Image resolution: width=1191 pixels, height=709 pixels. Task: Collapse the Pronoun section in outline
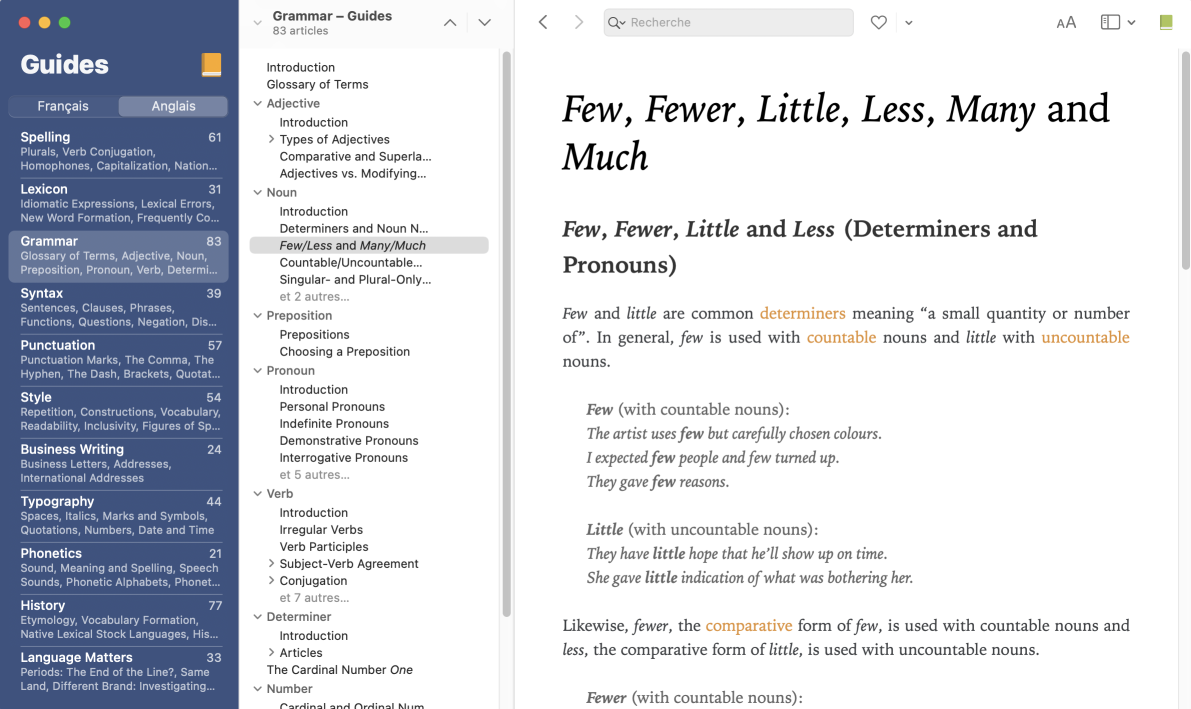258,371
